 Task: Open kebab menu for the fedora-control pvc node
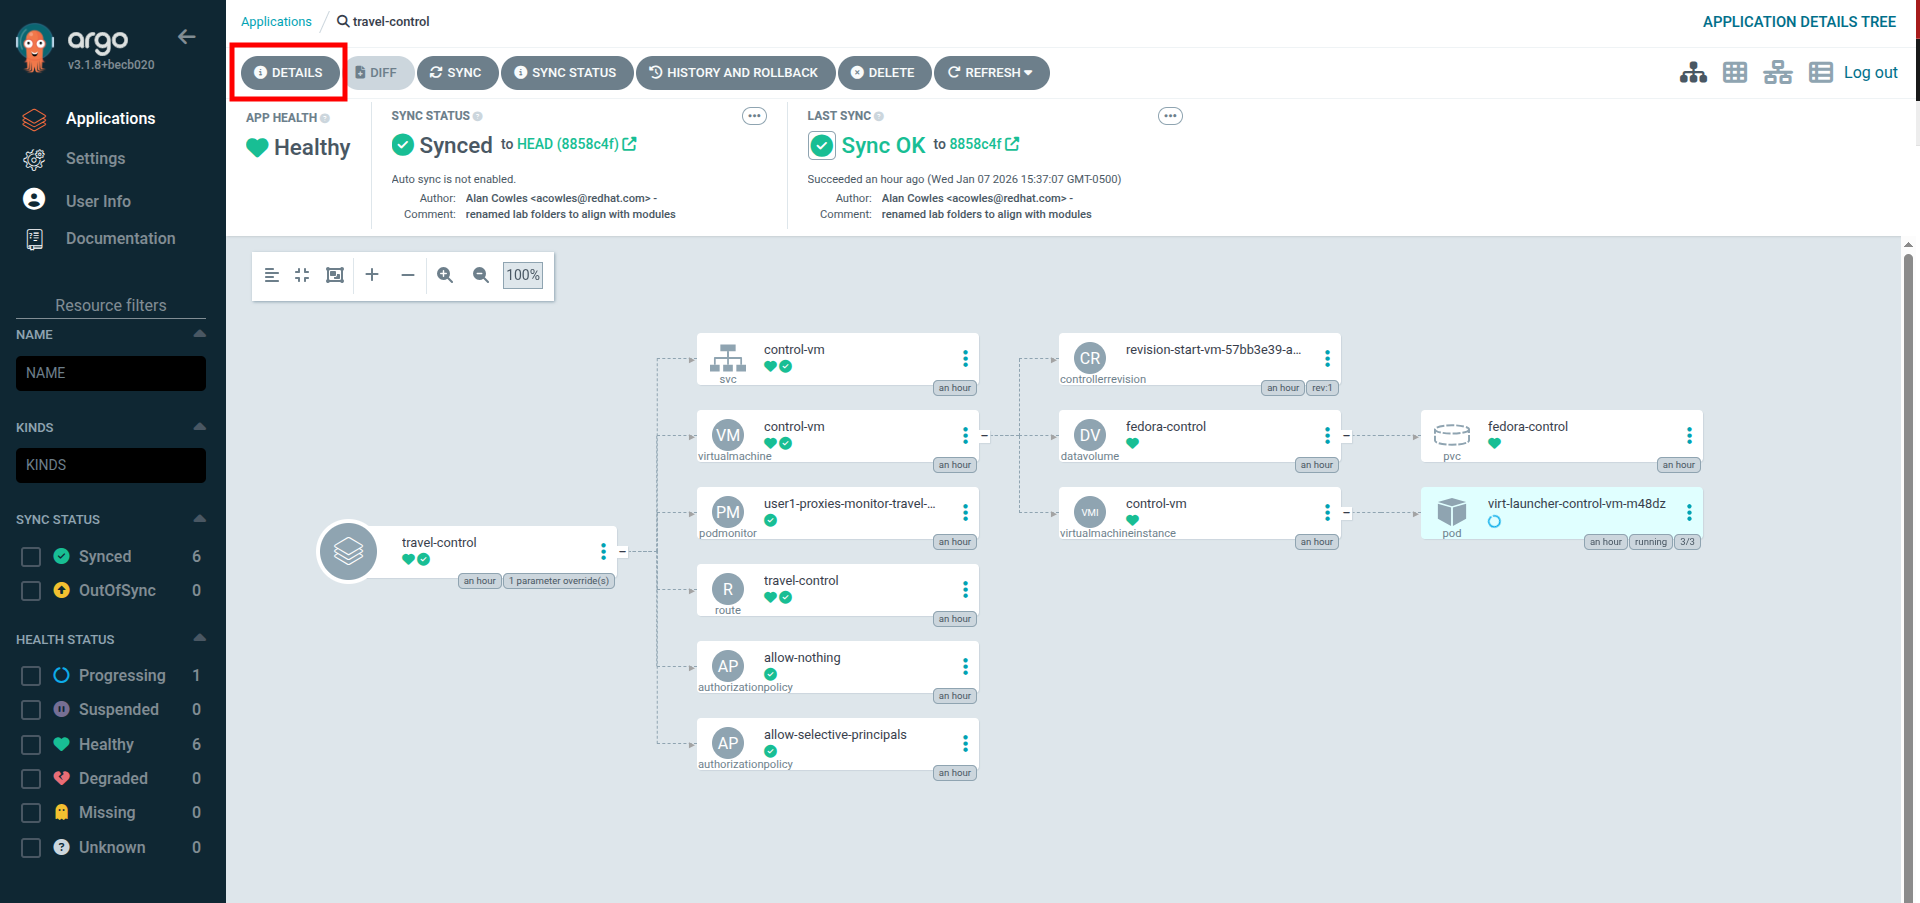pyautogui.click(x=1689, y=436)
